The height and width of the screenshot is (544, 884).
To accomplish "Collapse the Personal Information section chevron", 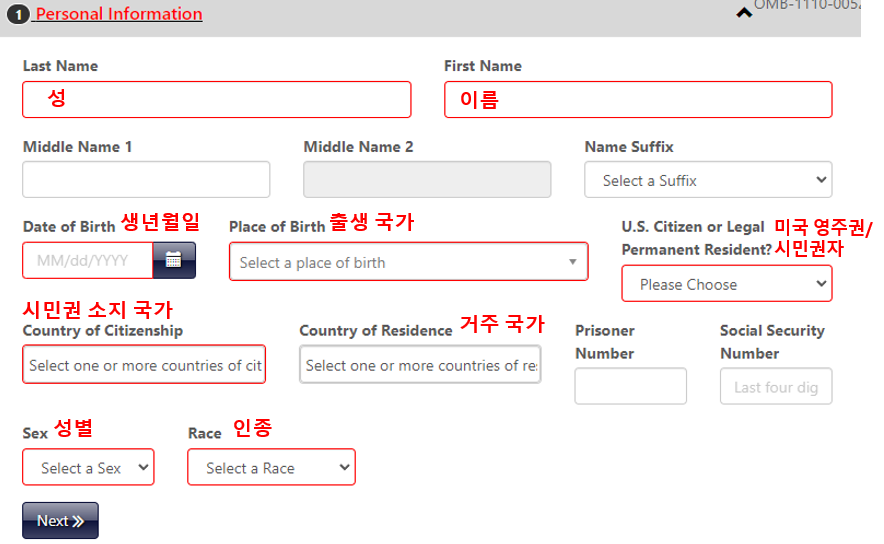I will click(744, 13).
